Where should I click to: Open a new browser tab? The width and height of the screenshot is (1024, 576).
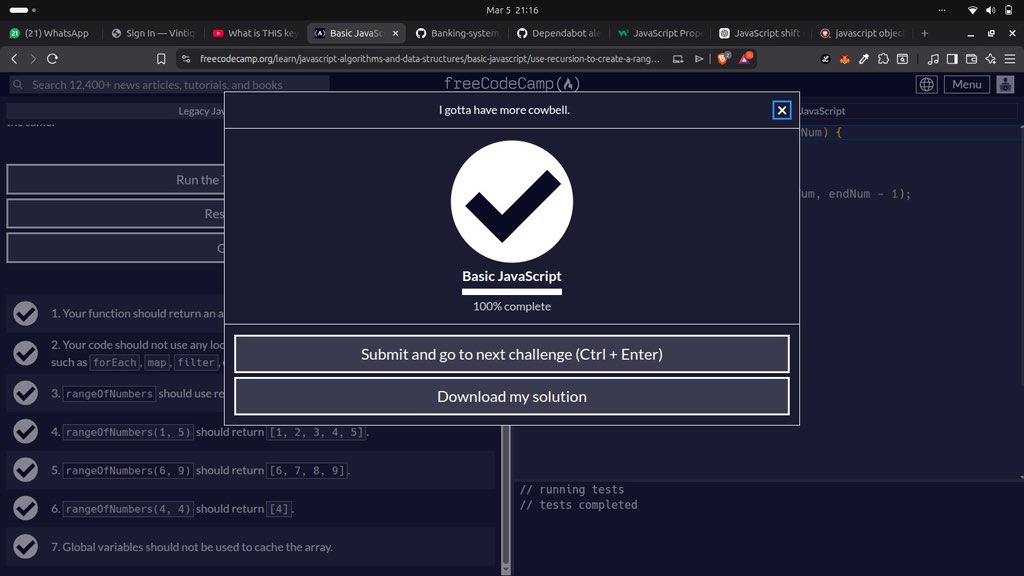pos(924,33)
